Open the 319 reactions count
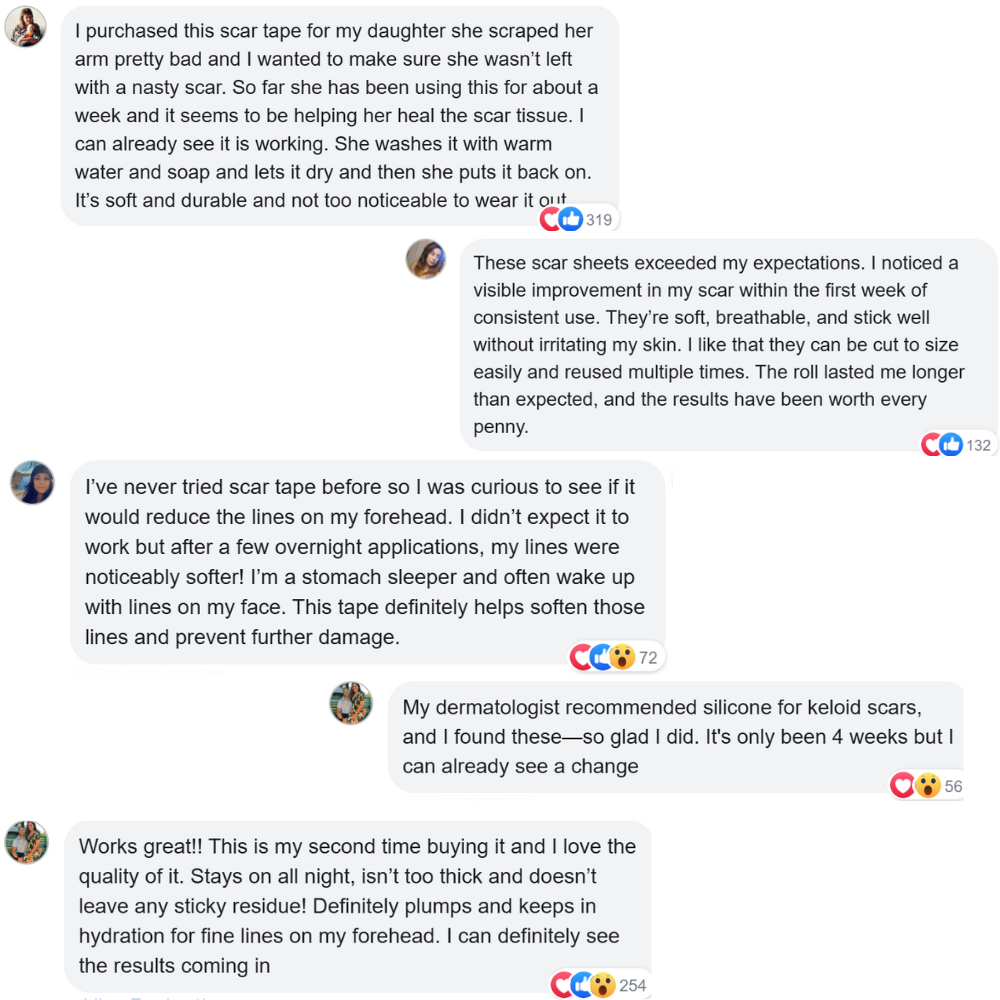This screenshot has height=1000, width=1000. pyautogui.click(x=599, y=219)
